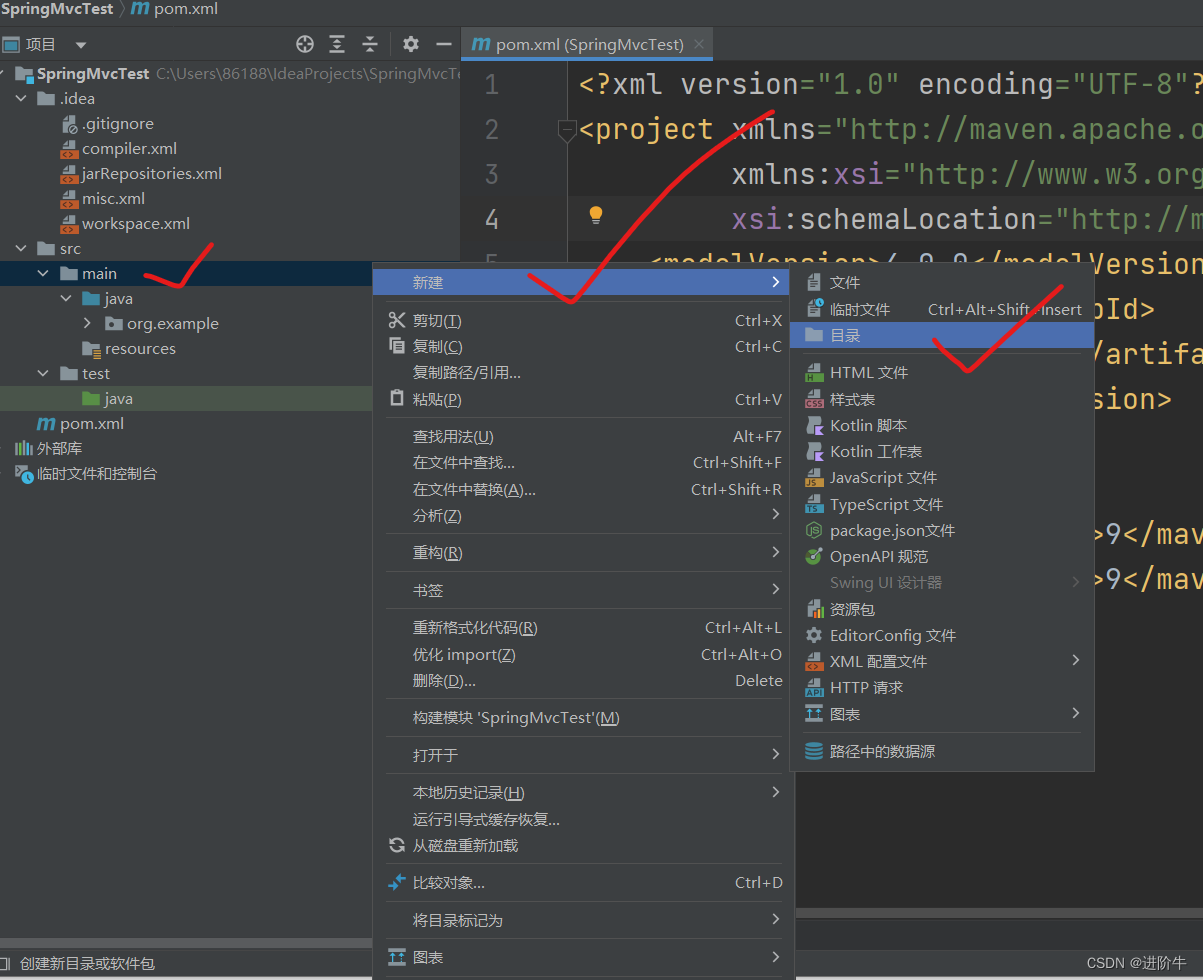1203x980 pixels.
Task: Collapse the src folder arrow
Action: (21, 249)
